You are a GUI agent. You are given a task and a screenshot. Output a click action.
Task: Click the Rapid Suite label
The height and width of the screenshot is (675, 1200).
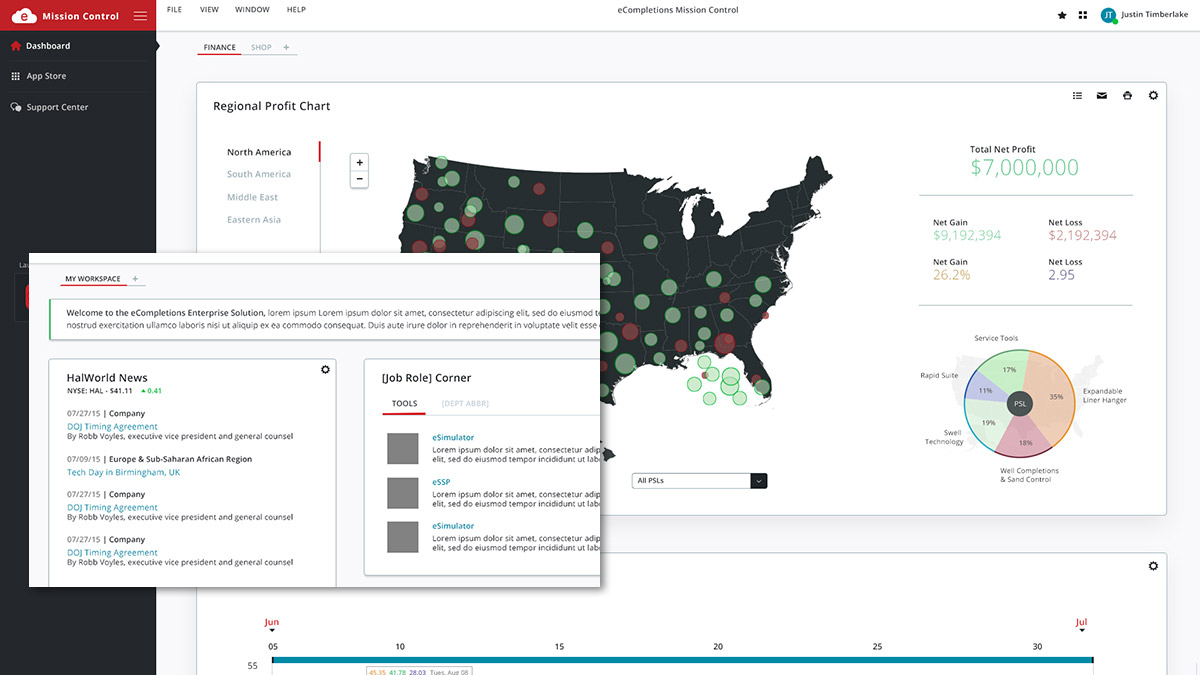point(939,376)
